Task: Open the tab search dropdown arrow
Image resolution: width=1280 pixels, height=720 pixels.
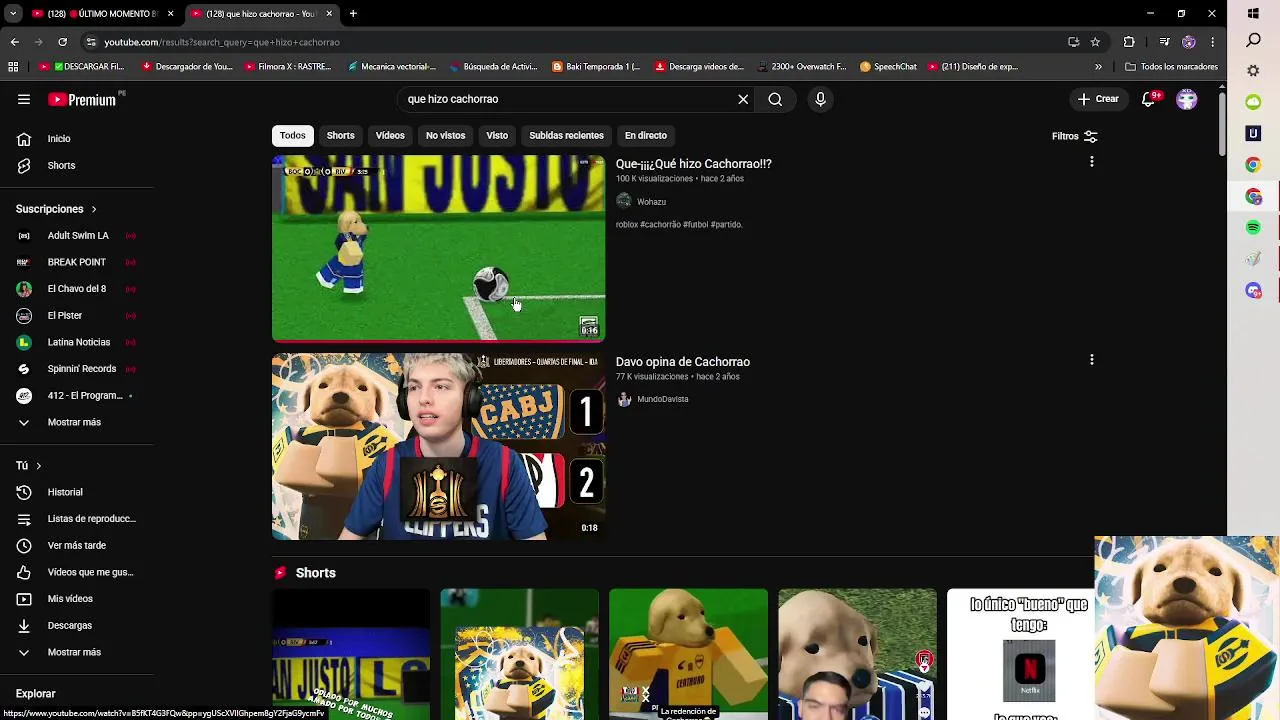Action: tap(13, 14)
